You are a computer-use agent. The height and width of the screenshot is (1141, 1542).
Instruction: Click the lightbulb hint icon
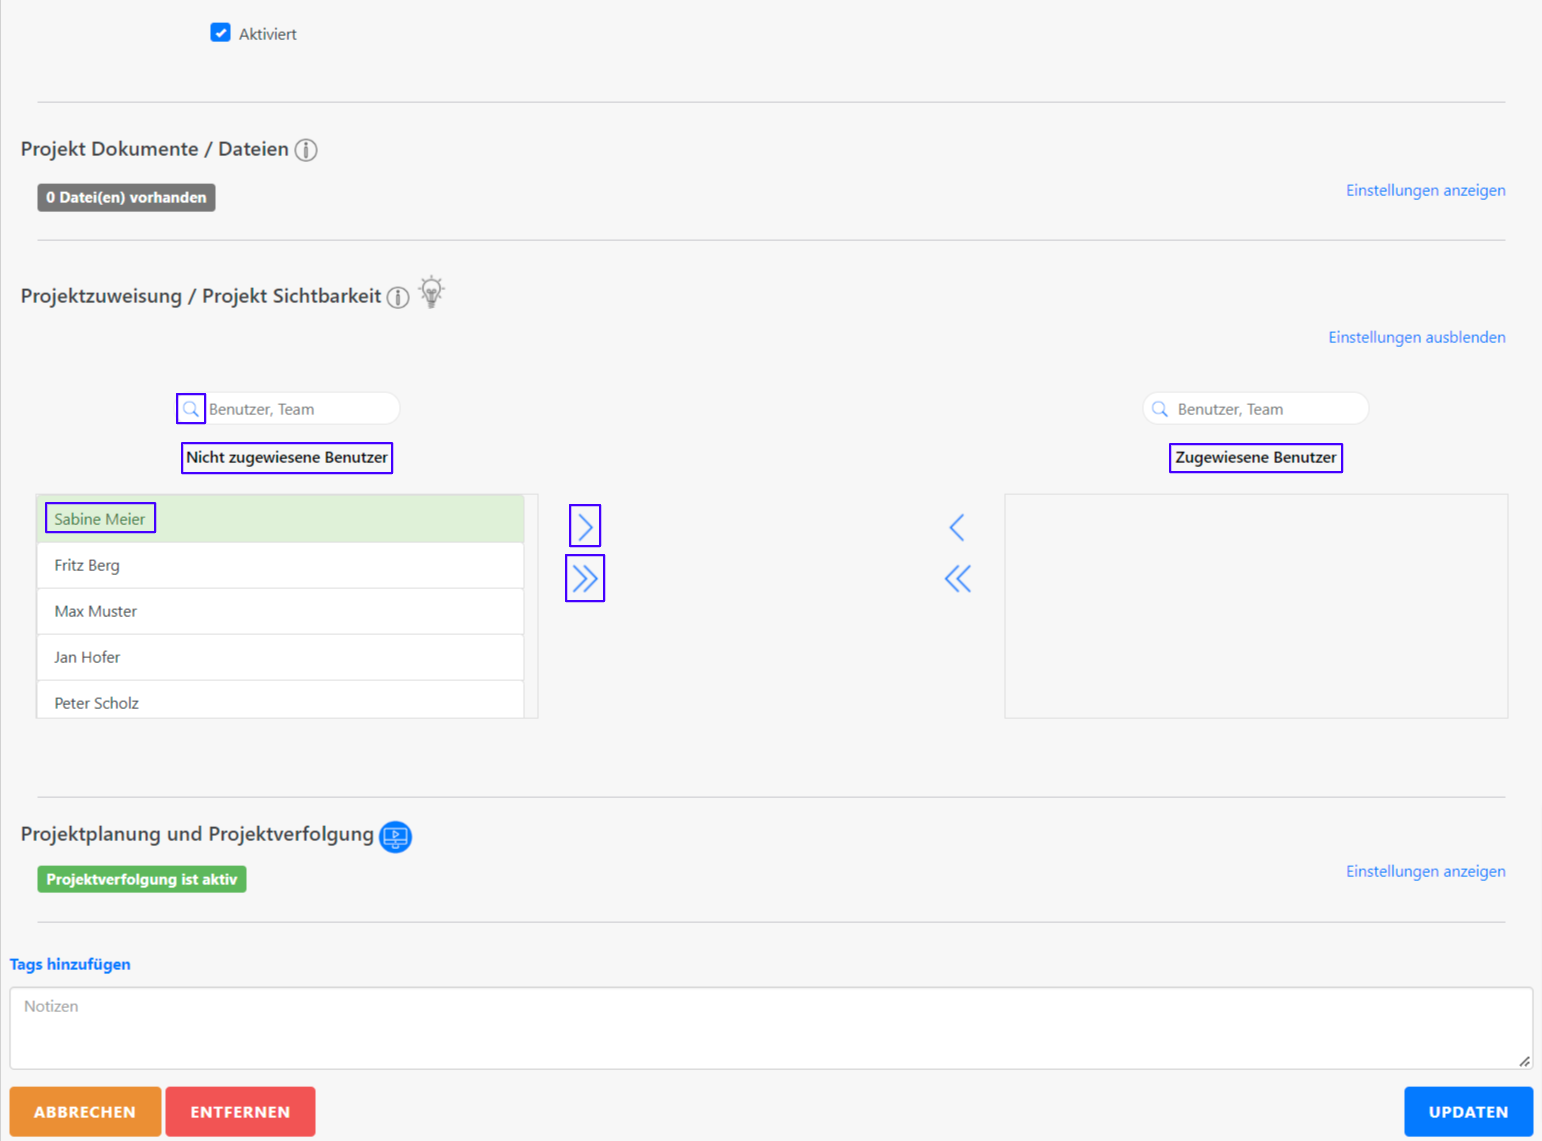click(x=431, y=292)
